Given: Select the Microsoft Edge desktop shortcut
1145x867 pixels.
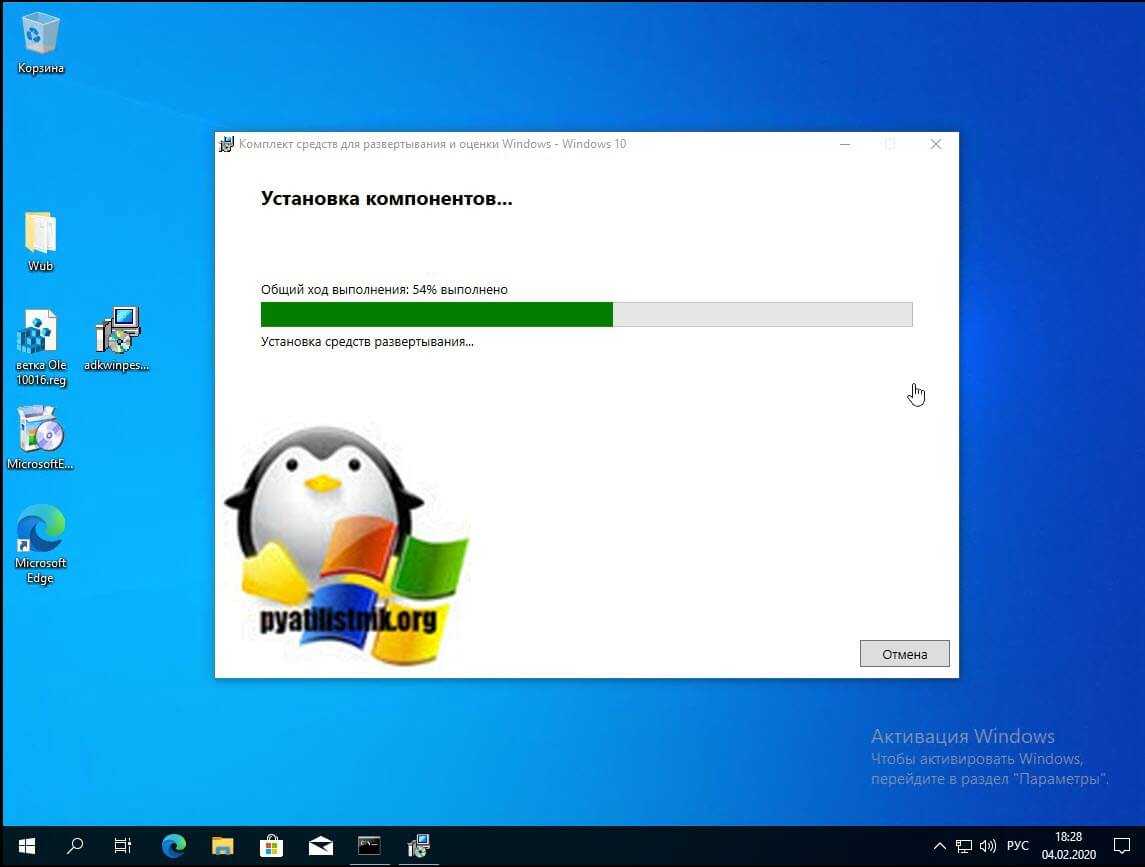Looking at the screenshot, I should tap(40, 544).
